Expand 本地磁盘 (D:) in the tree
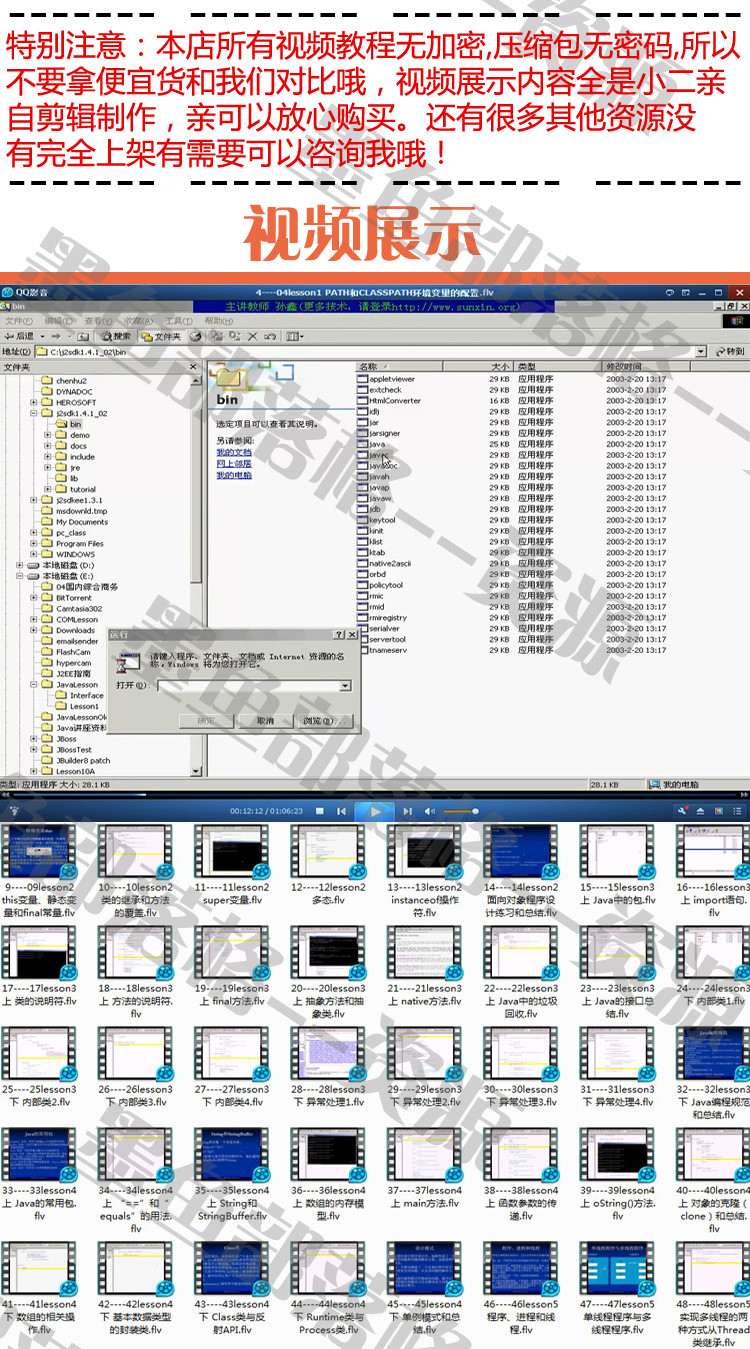 tap(20, 565)
